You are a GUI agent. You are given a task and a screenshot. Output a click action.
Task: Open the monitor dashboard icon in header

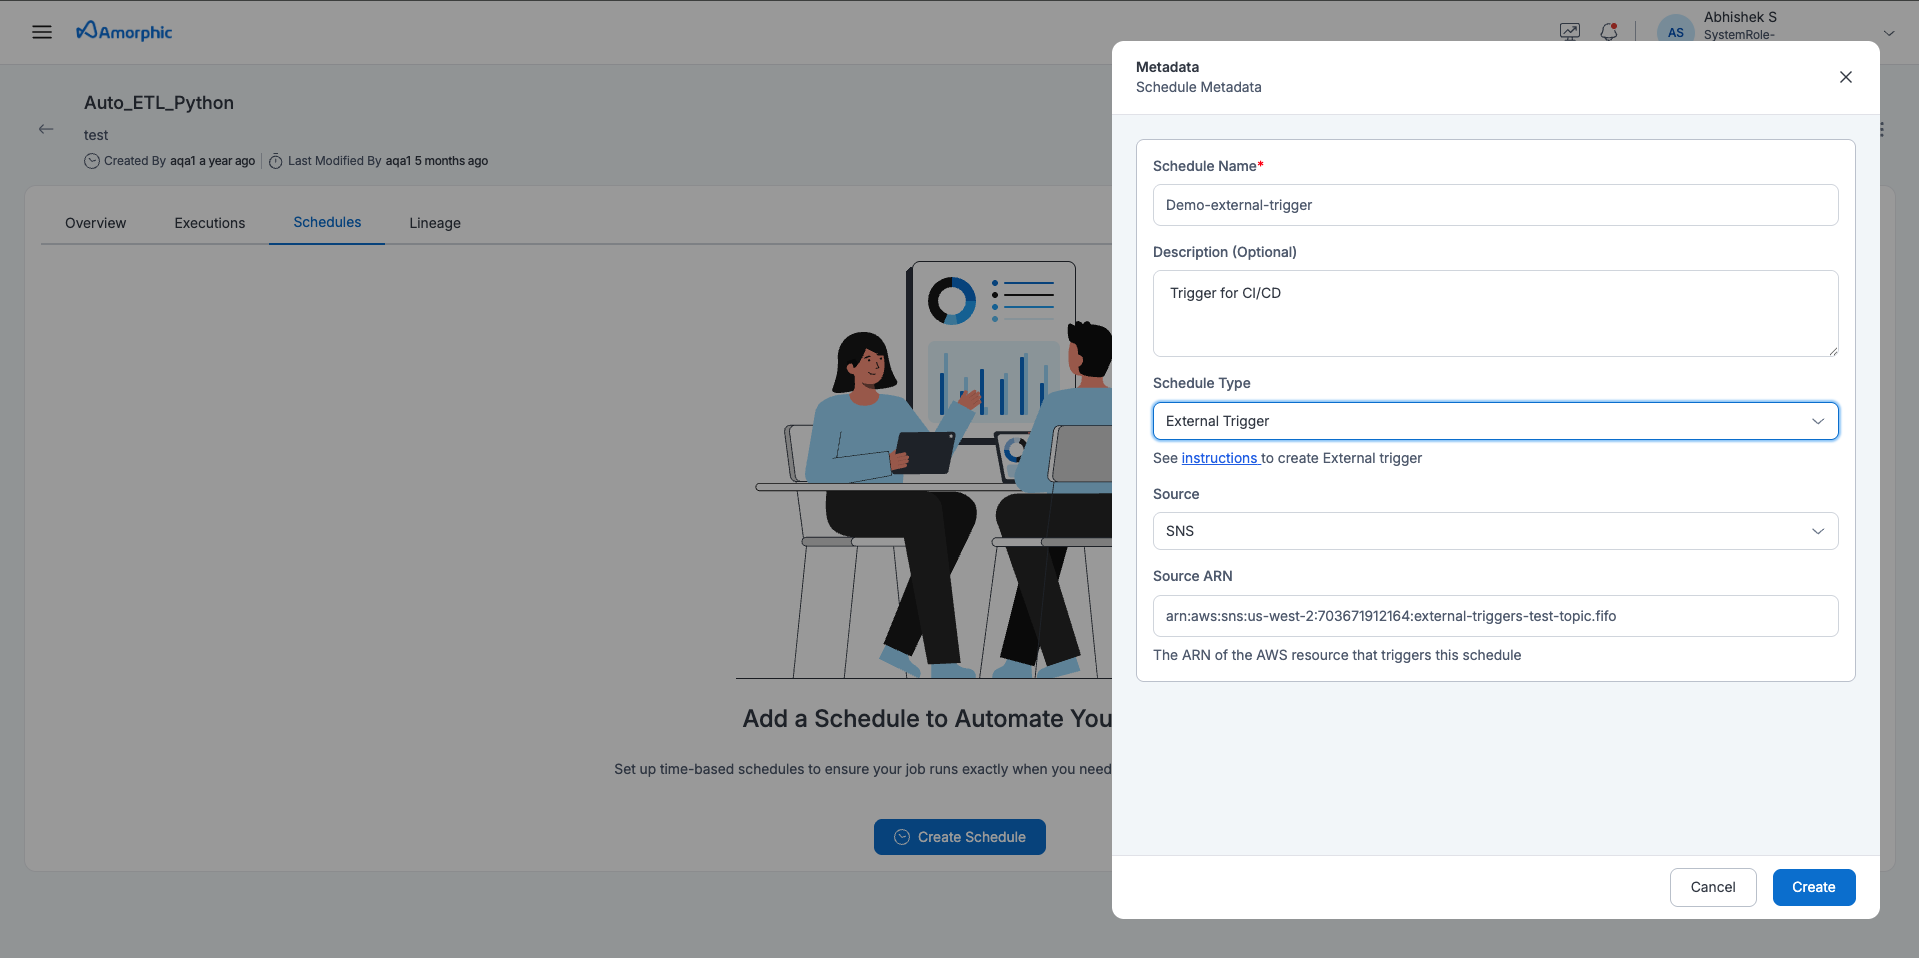pos(1570,32)
